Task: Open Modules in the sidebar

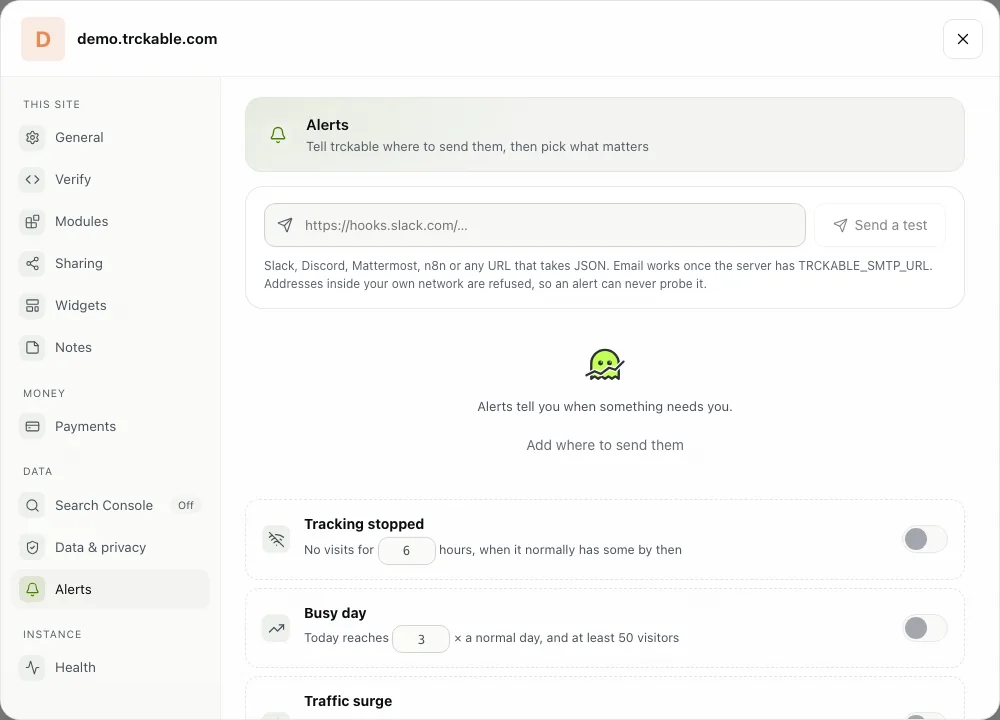Action: point(110,221)
